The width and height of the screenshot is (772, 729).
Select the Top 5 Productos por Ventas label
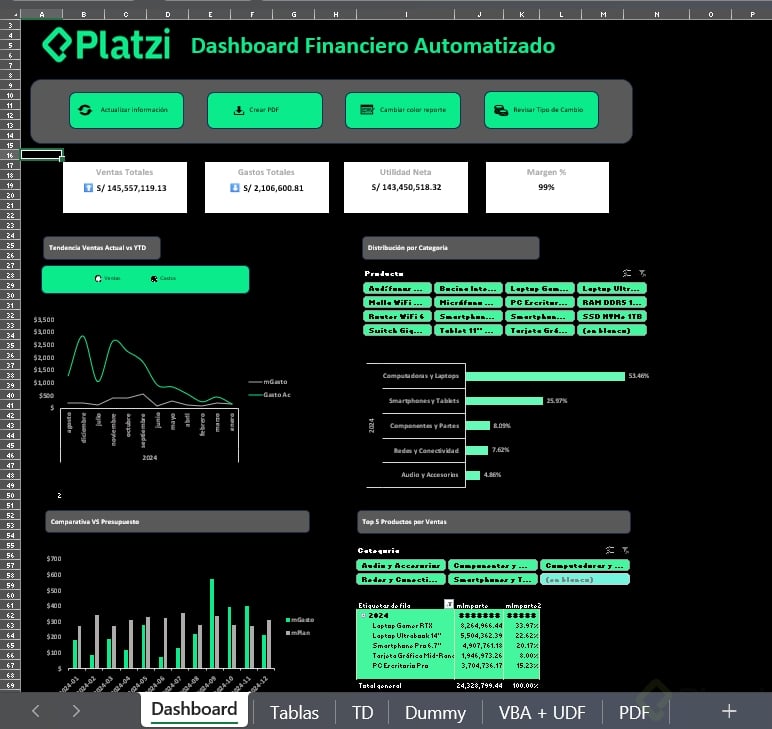(x=493, y=521)
